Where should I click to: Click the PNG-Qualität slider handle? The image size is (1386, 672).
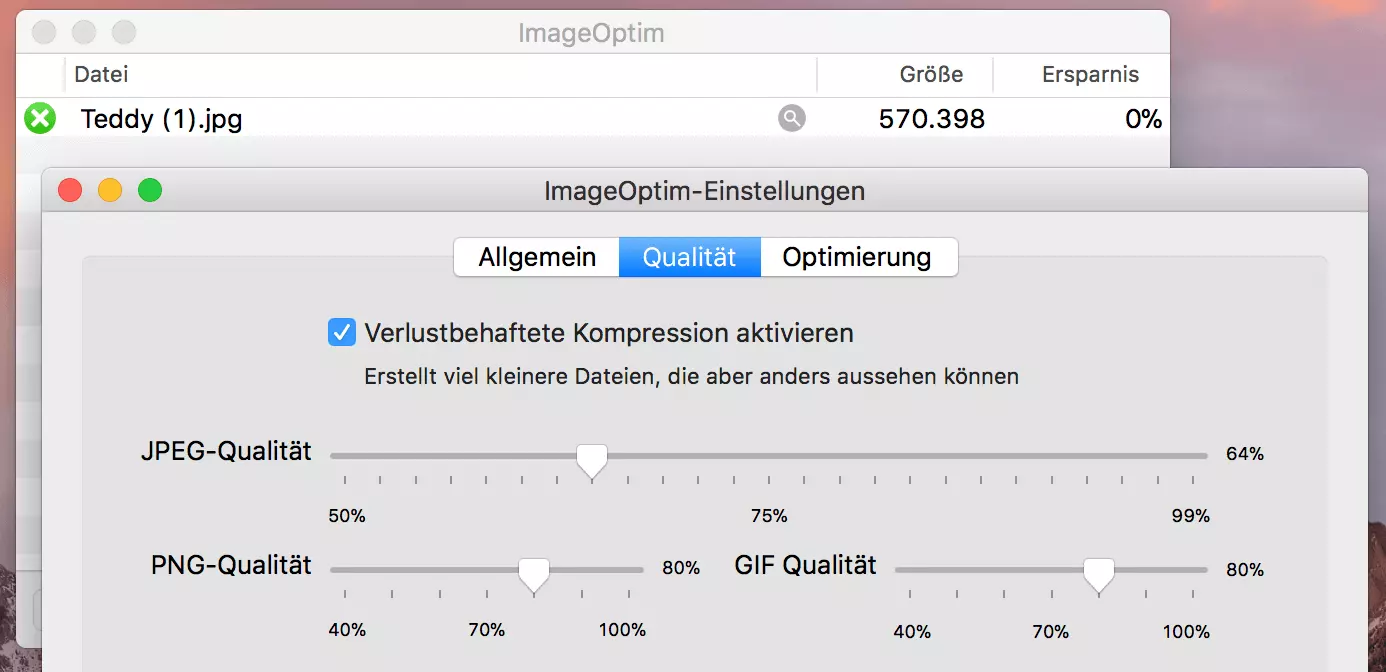tap(534, 573)
